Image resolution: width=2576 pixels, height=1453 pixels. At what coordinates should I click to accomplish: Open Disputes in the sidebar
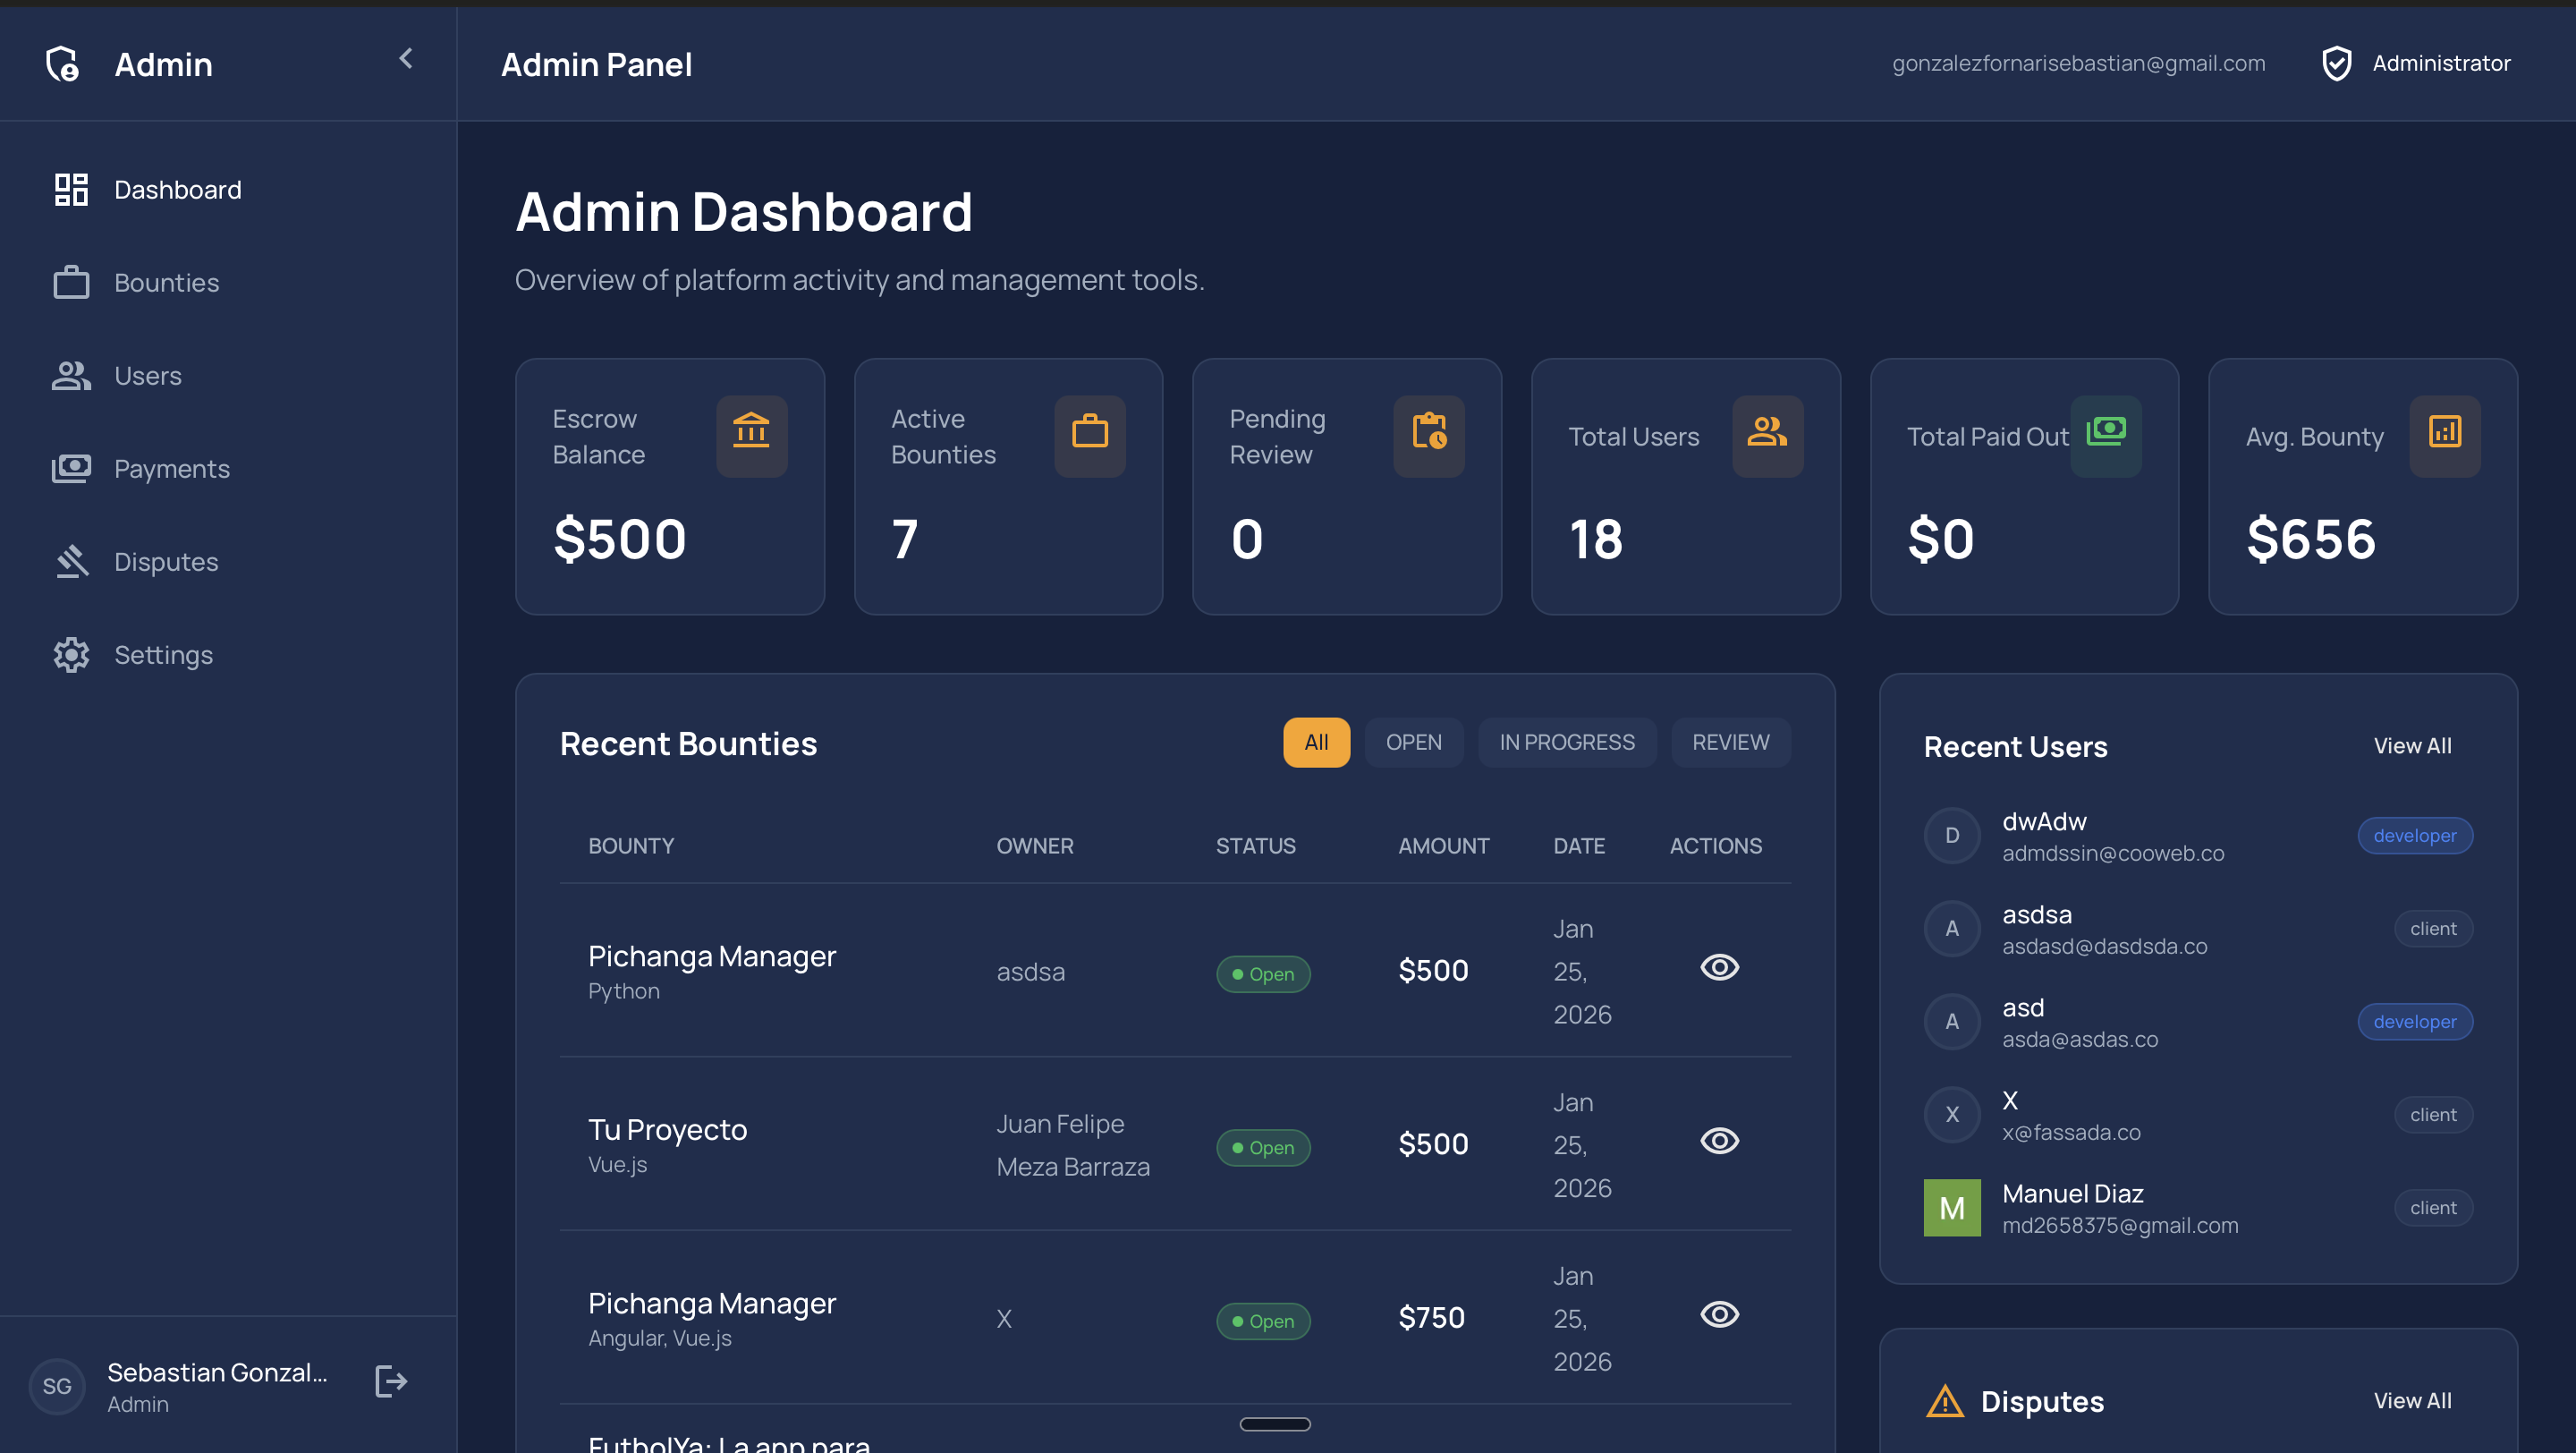[x=166, y=561]
